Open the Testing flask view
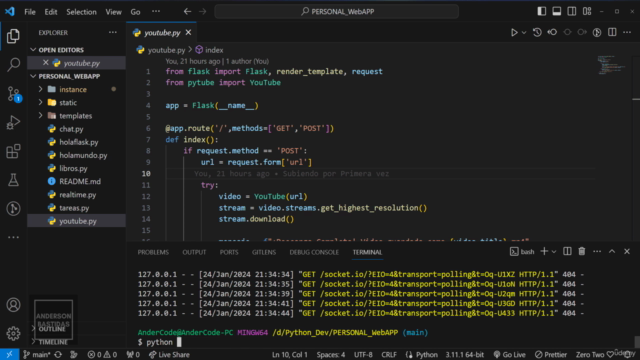The height and width of the screenshot is (360, 640). pyautogui.click(x=13, y=180)
